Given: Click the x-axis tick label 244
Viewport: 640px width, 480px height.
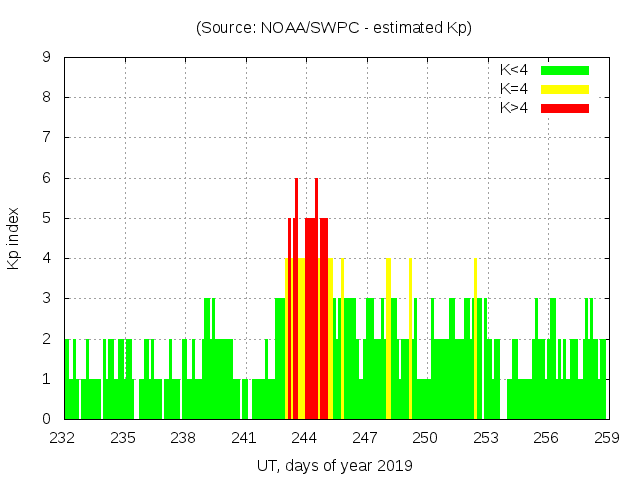Looking at the screenshot, I should [305, 438].
